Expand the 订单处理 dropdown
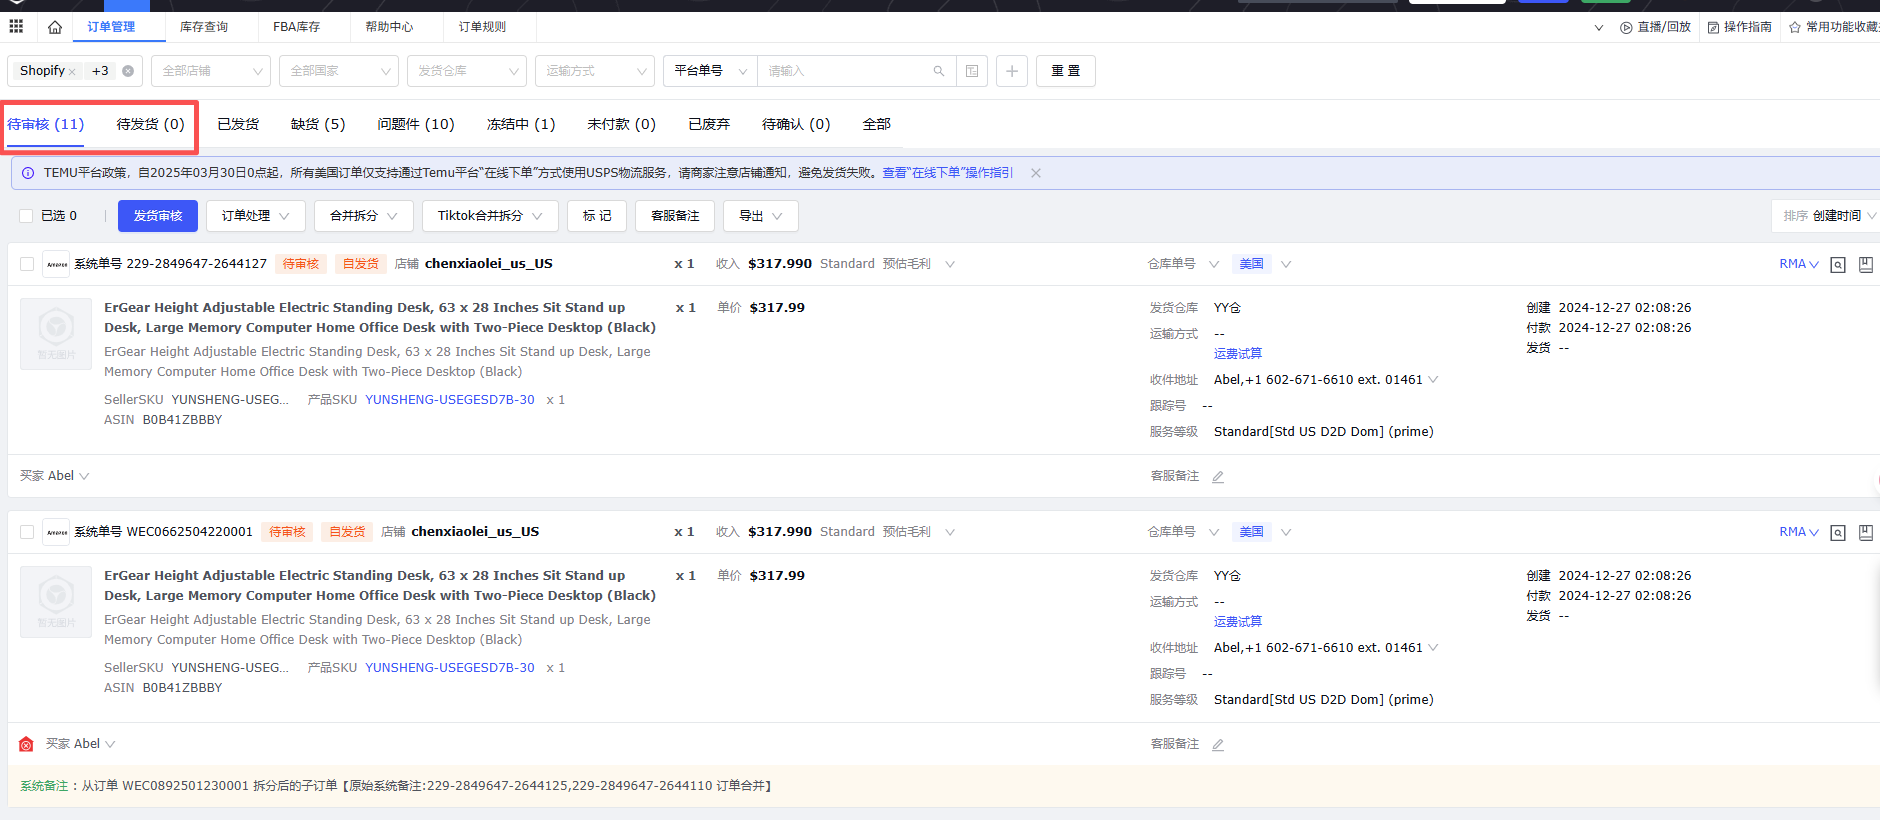Screen dimensions: 1880x820 [x=255, y=216]
